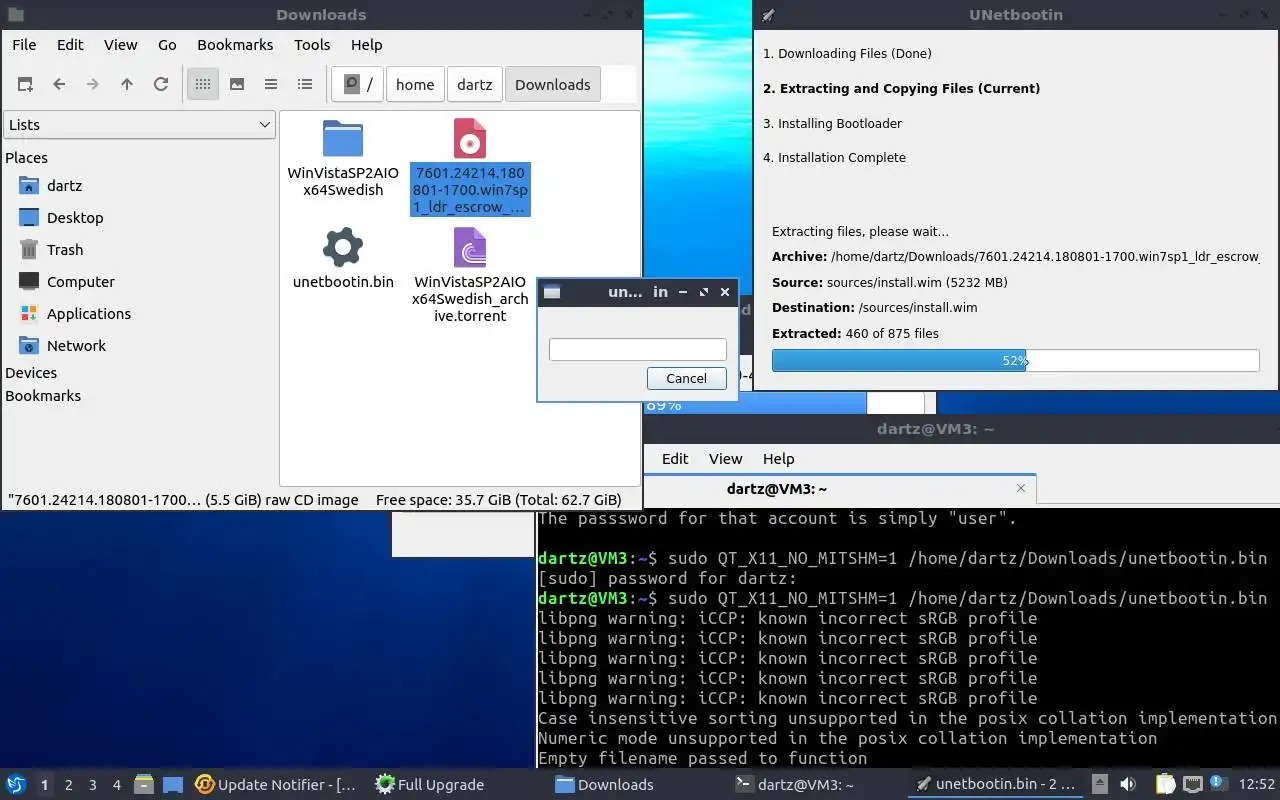Open the start menu bird icon
This screenshot has width=1280, height=800.
tap(16, 784)
